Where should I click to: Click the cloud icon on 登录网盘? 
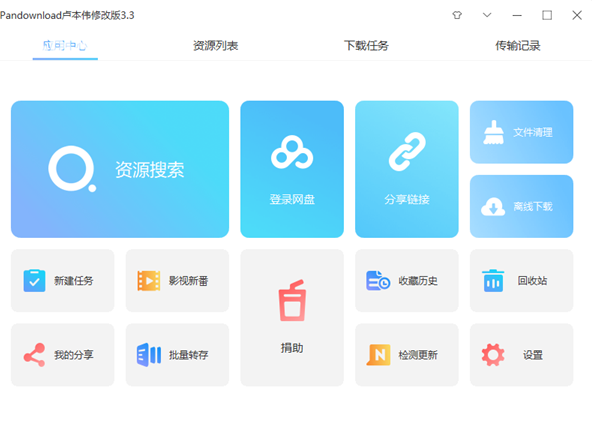pos(292,152)
